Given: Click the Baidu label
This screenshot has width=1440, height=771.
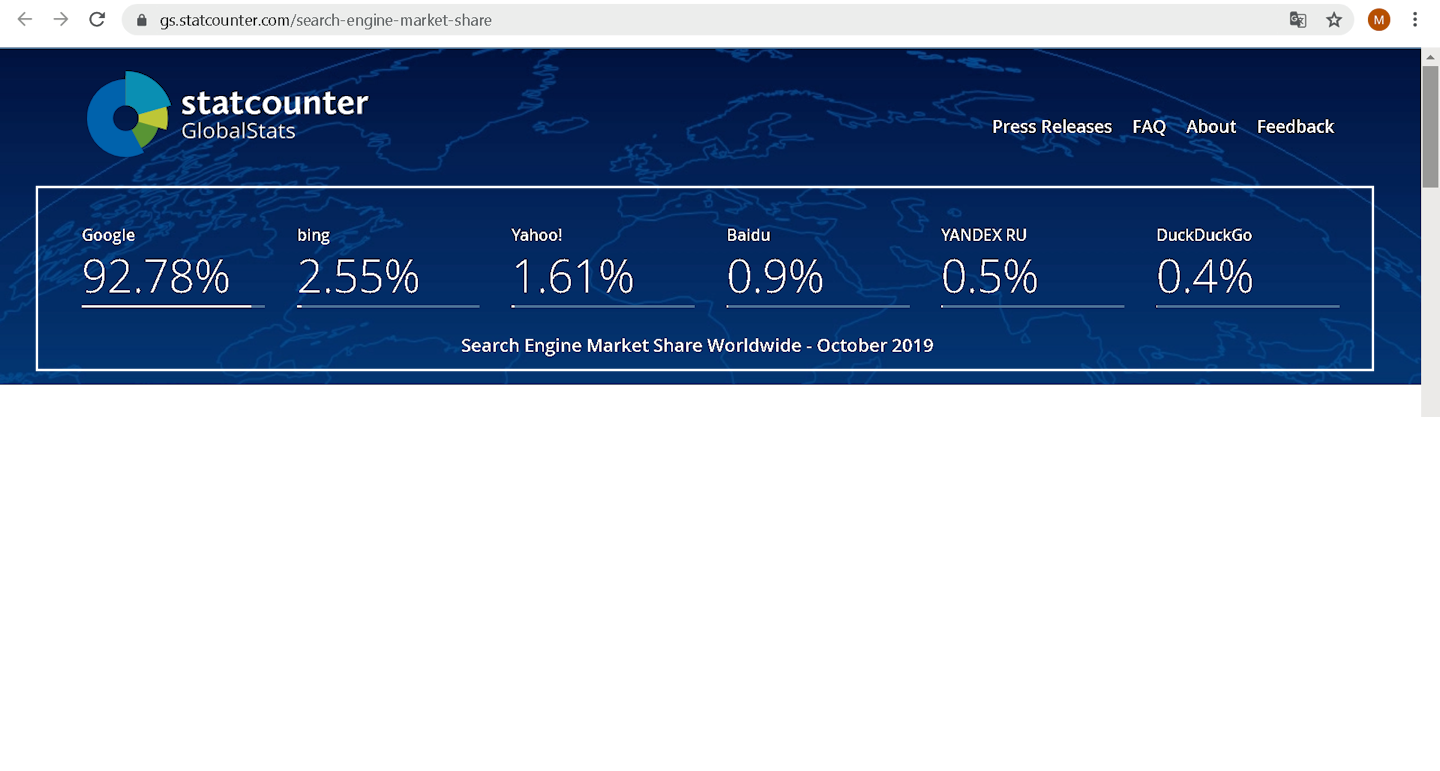Looking at the screenshot, I should click(749, 235).
